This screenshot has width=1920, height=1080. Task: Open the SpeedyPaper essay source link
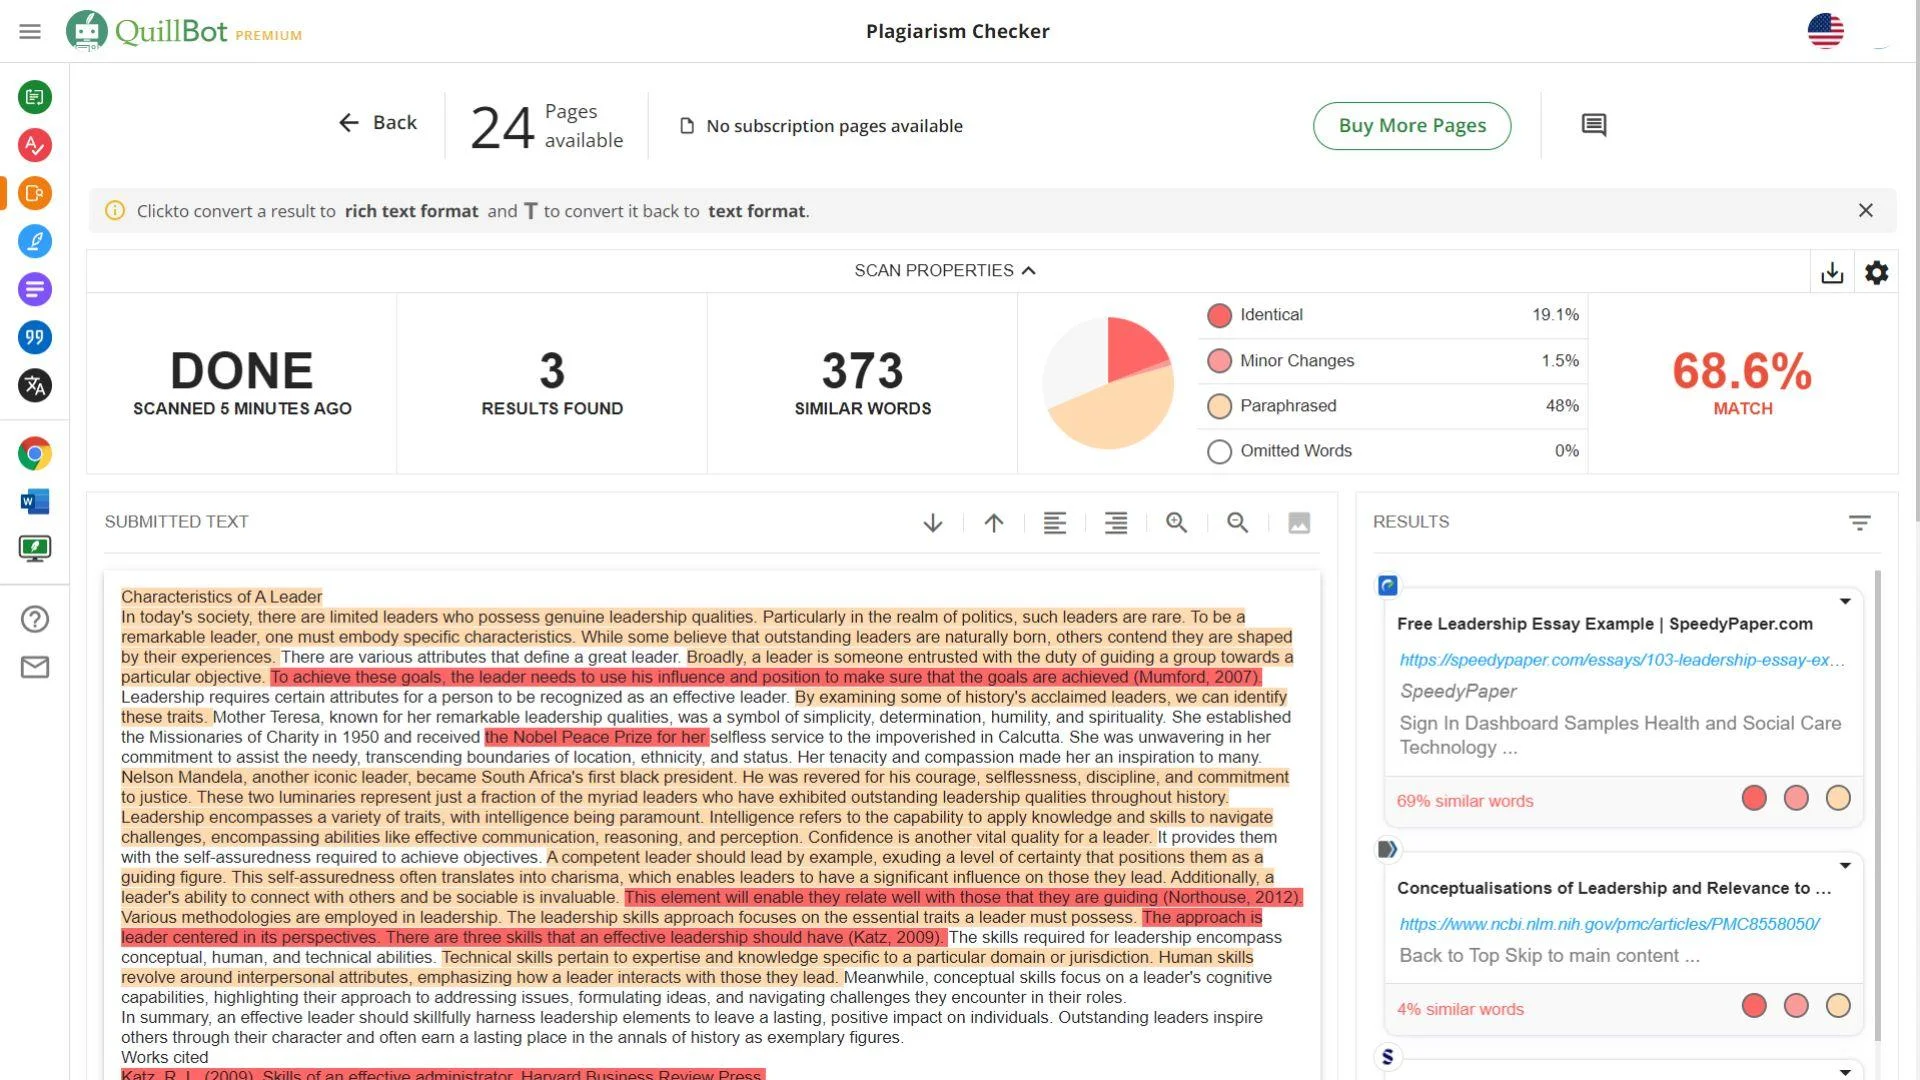click(x=1622, y=660)
